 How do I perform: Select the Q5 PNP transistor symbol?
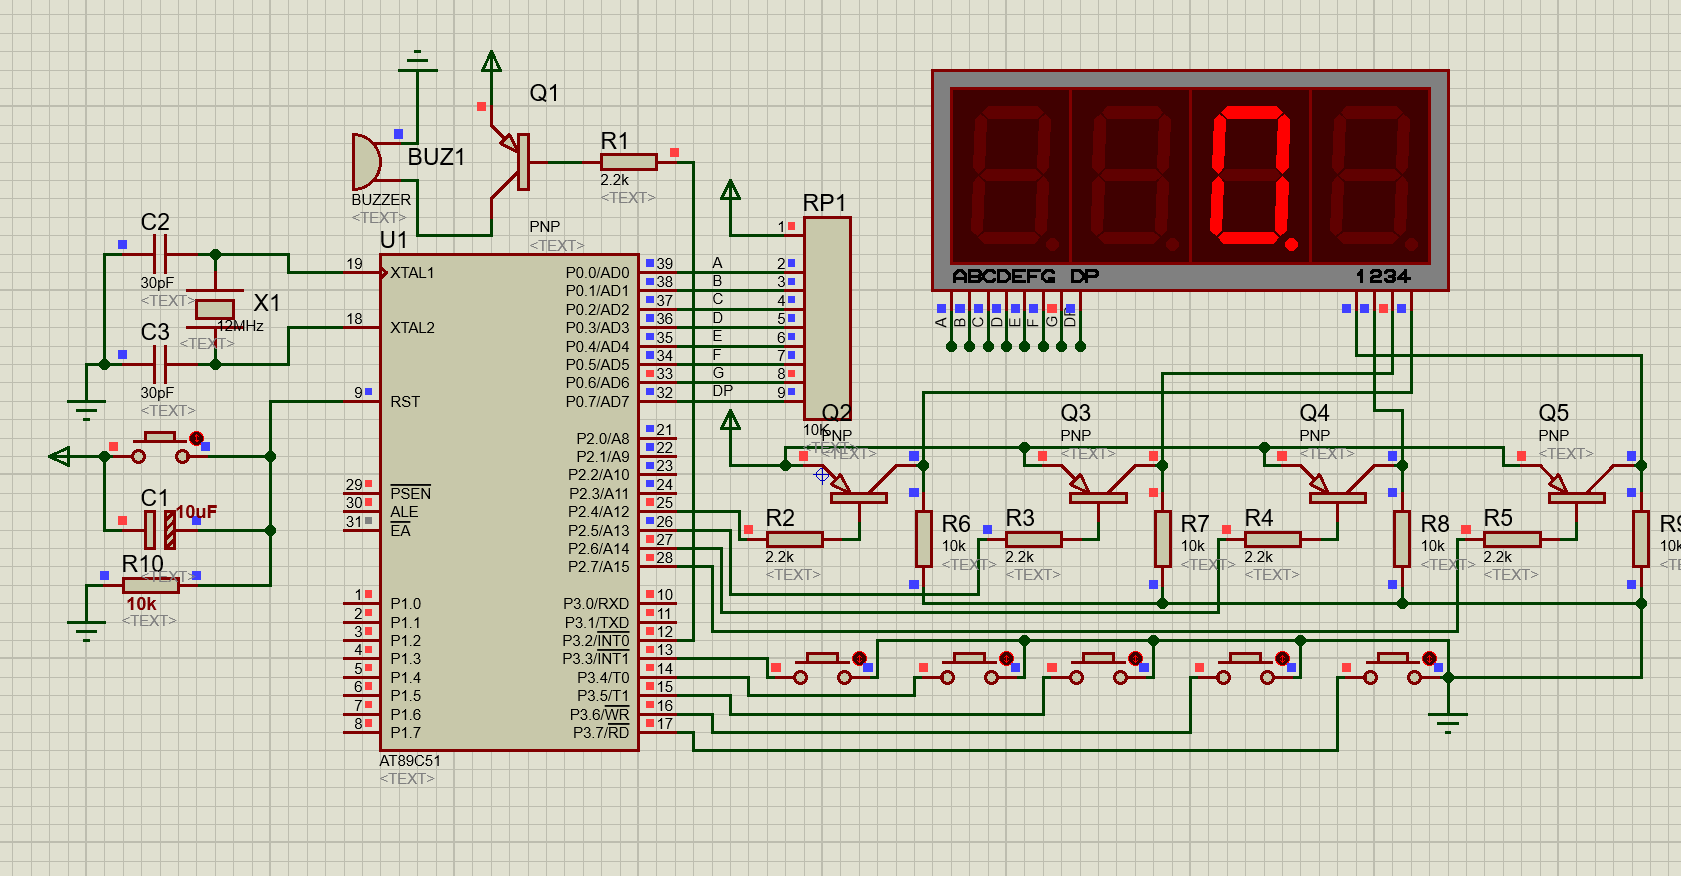pos(1576,485)
